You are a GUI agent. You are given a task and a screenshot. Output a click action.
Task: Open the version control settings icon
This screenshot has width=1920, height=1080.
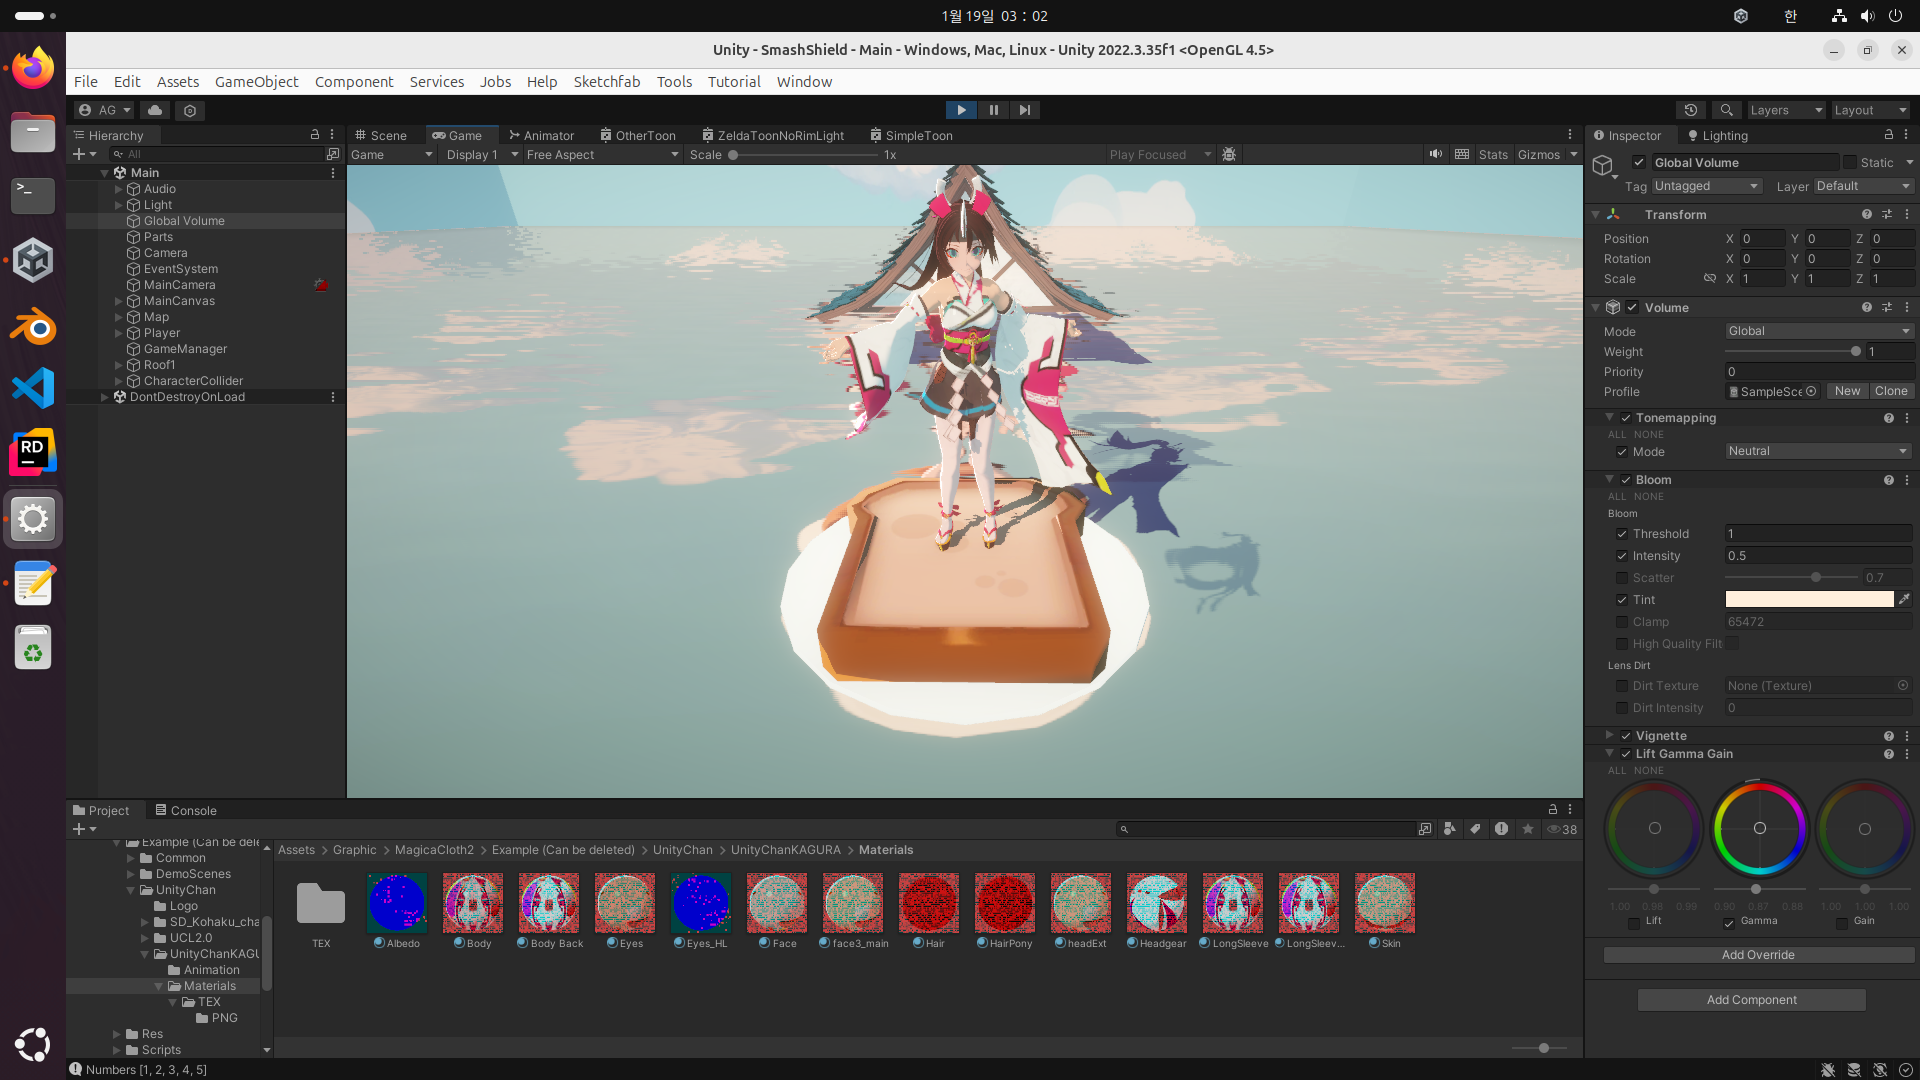[190, 110]
